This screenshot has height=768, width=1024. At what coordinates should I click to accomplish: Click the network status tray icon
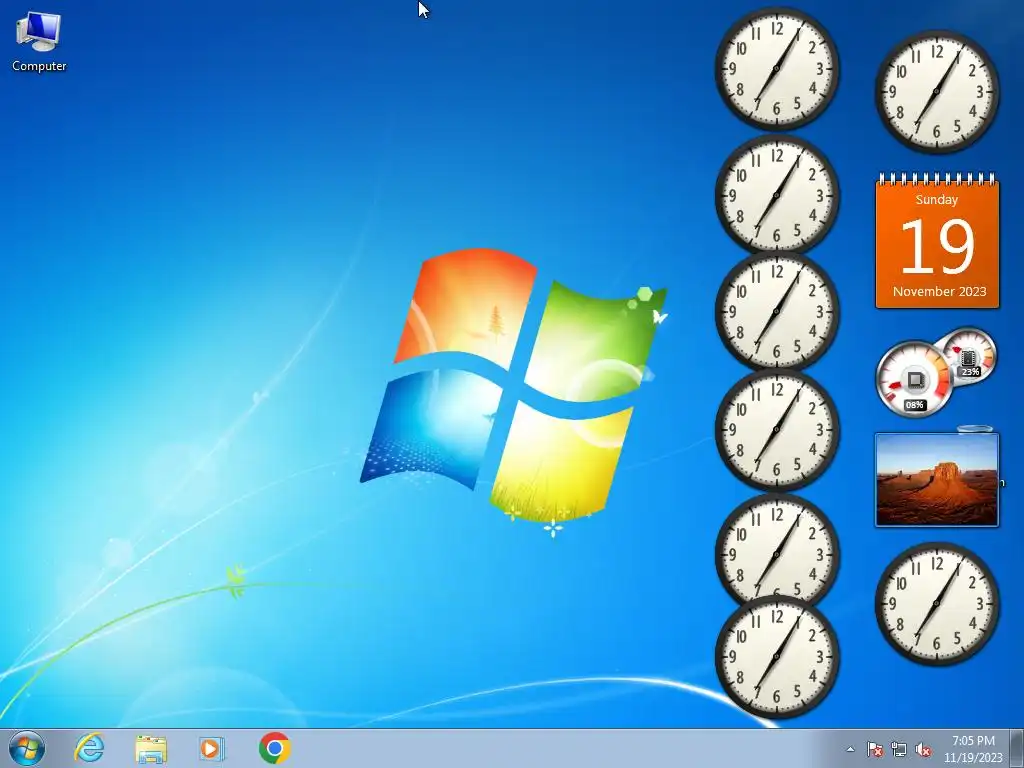point(899,749)
